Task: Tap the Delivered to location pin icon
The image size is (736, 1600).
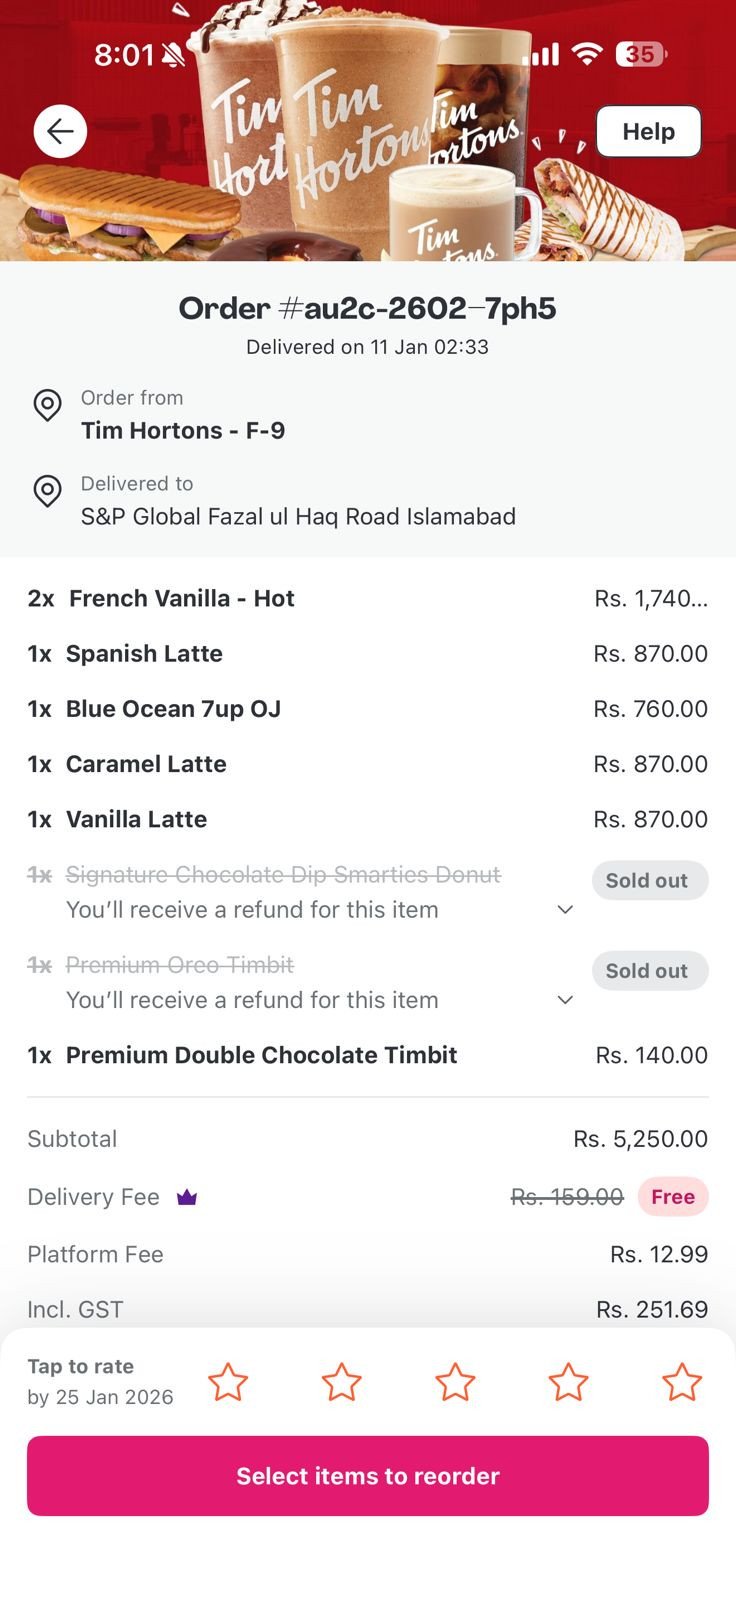Action: pos(47,491)
